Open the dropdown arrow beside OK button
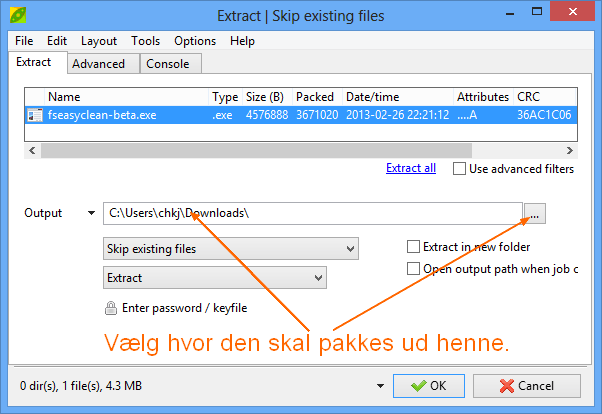Screen dimensions: 602x414 380,386
